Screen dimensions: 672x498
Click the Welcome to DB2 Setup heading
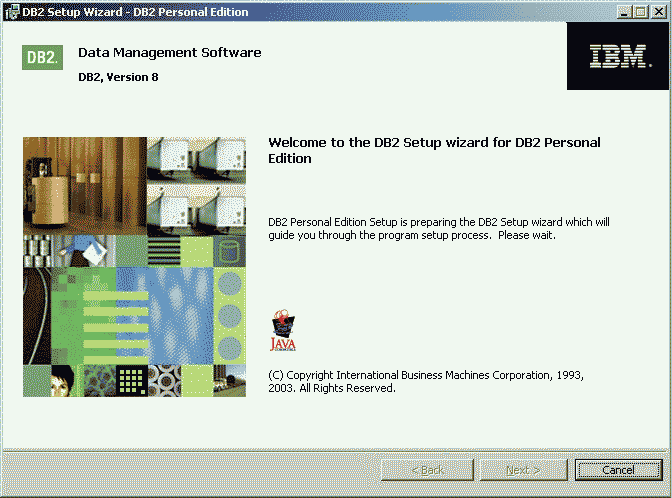434,150
